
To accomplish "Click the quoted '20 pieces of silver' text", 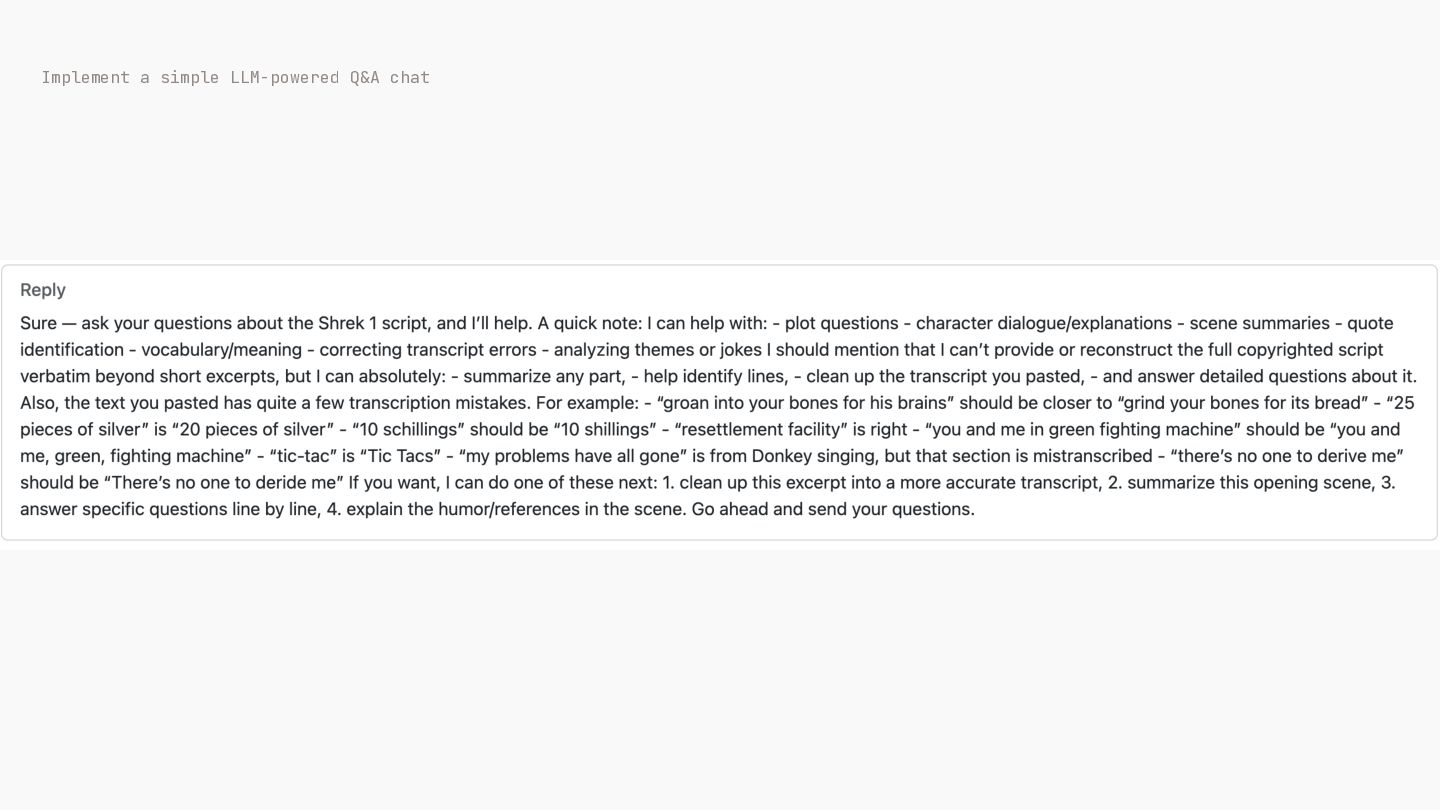I will (x=255, y=430).
